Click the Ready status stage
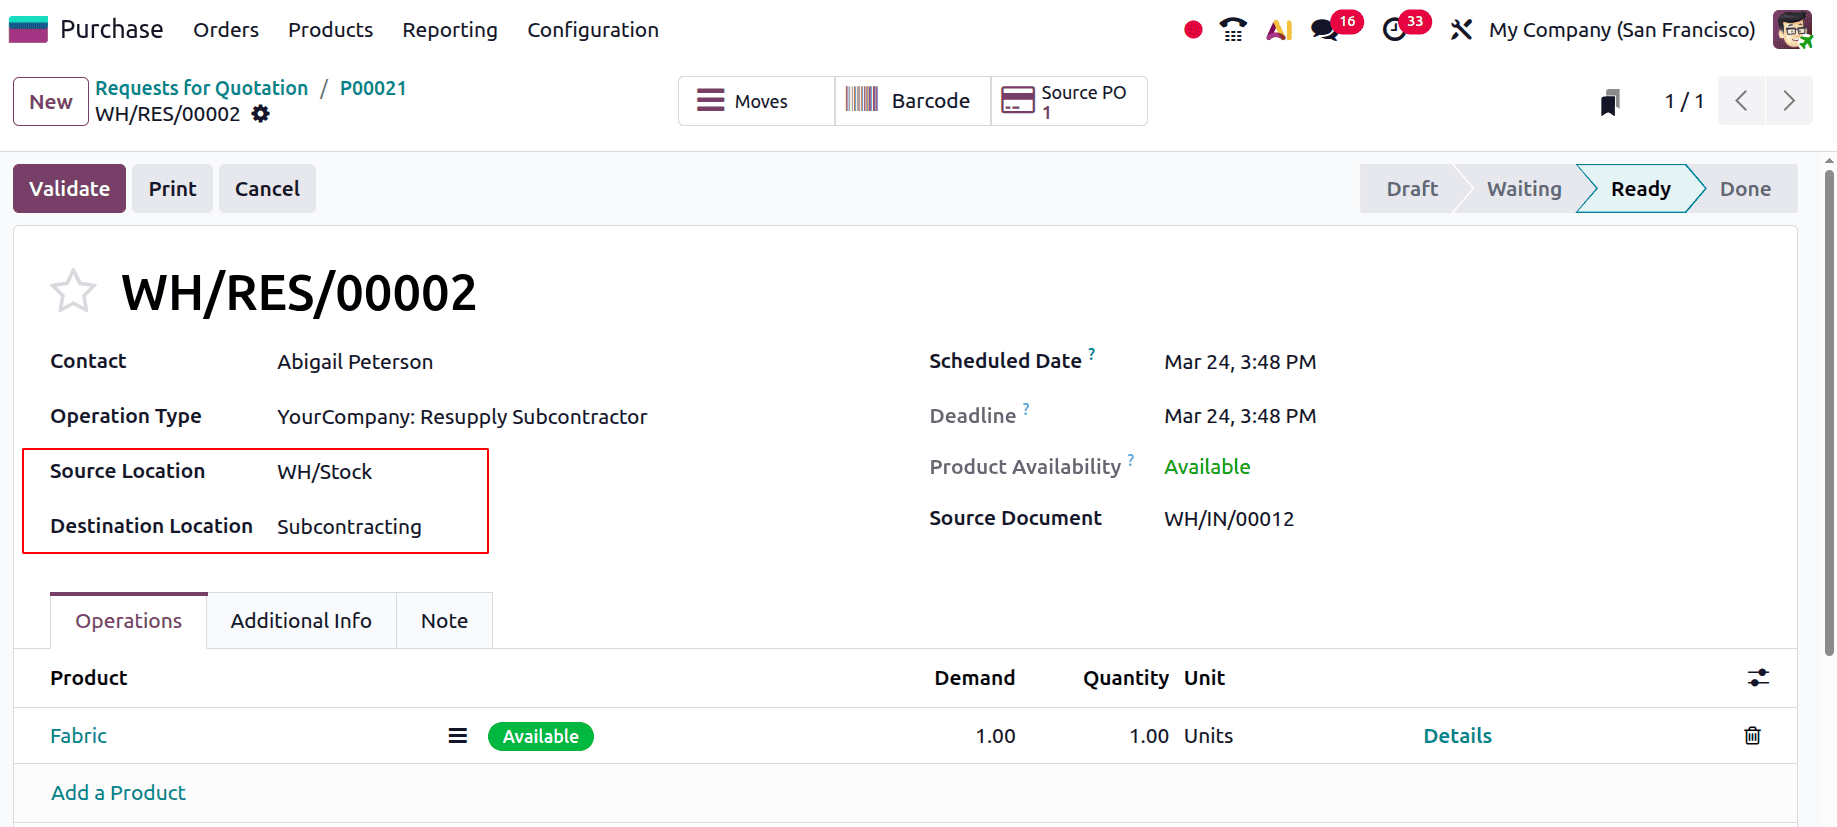This screenshot has width=1837, height=827. [1640, 189]
